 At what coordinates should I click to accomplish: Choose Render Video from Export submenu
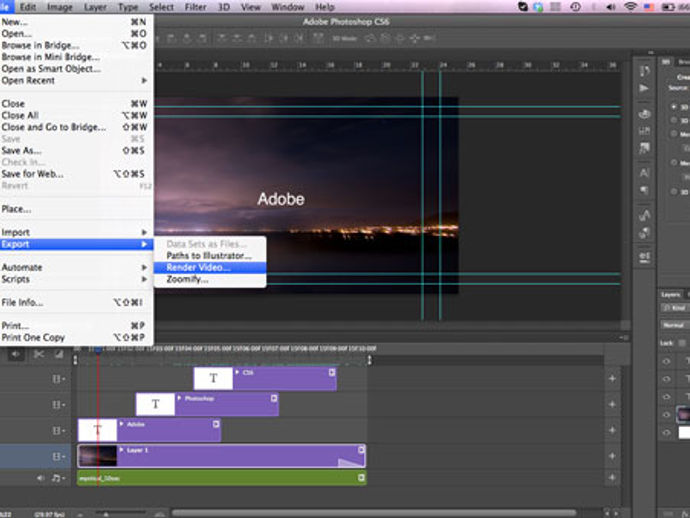point(210,267)
